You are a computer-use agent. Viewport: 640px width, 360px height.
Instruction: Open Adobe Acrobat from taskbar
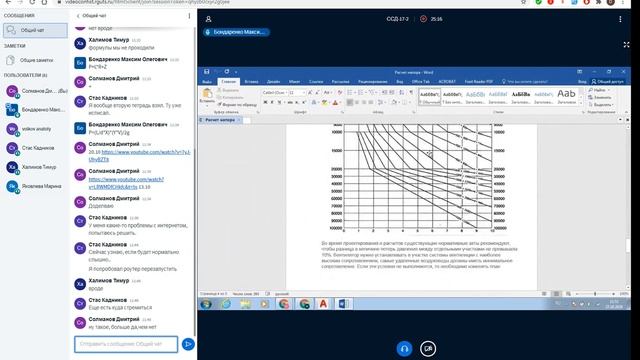tap(323, 304)
